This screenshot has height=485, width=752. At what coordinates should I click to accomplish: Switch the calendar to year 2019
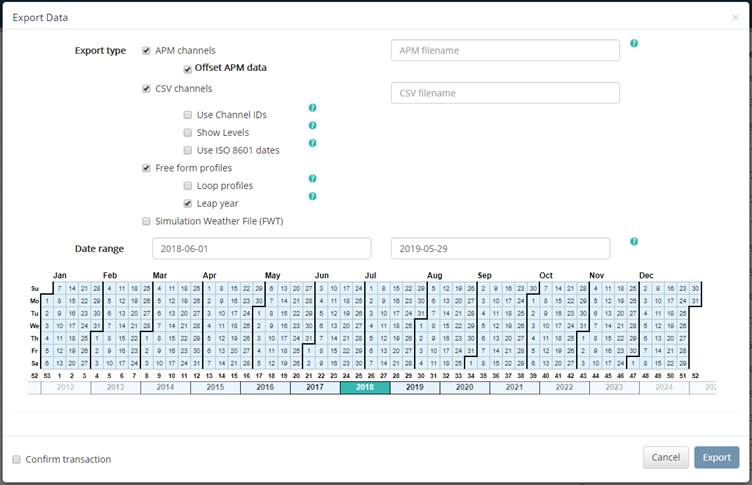coord(415,388)
